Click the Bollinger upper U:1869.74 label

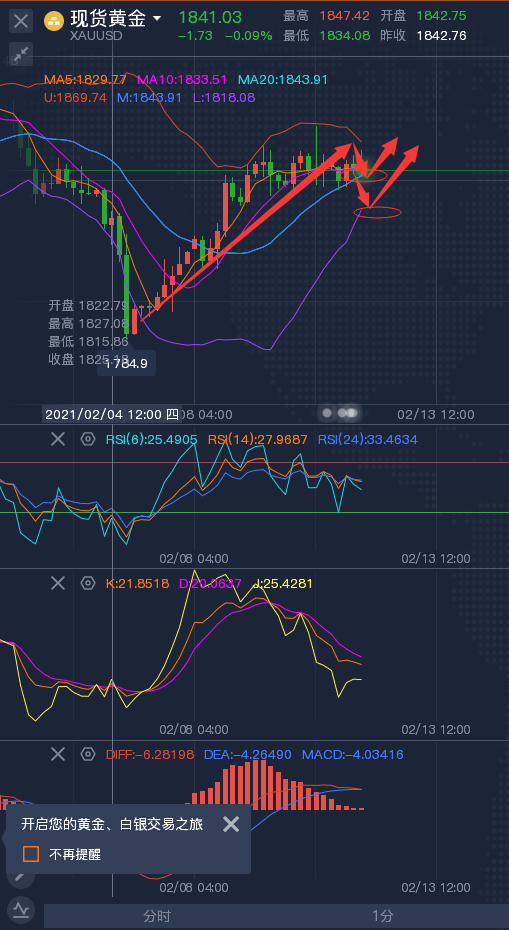click(75, 98)
